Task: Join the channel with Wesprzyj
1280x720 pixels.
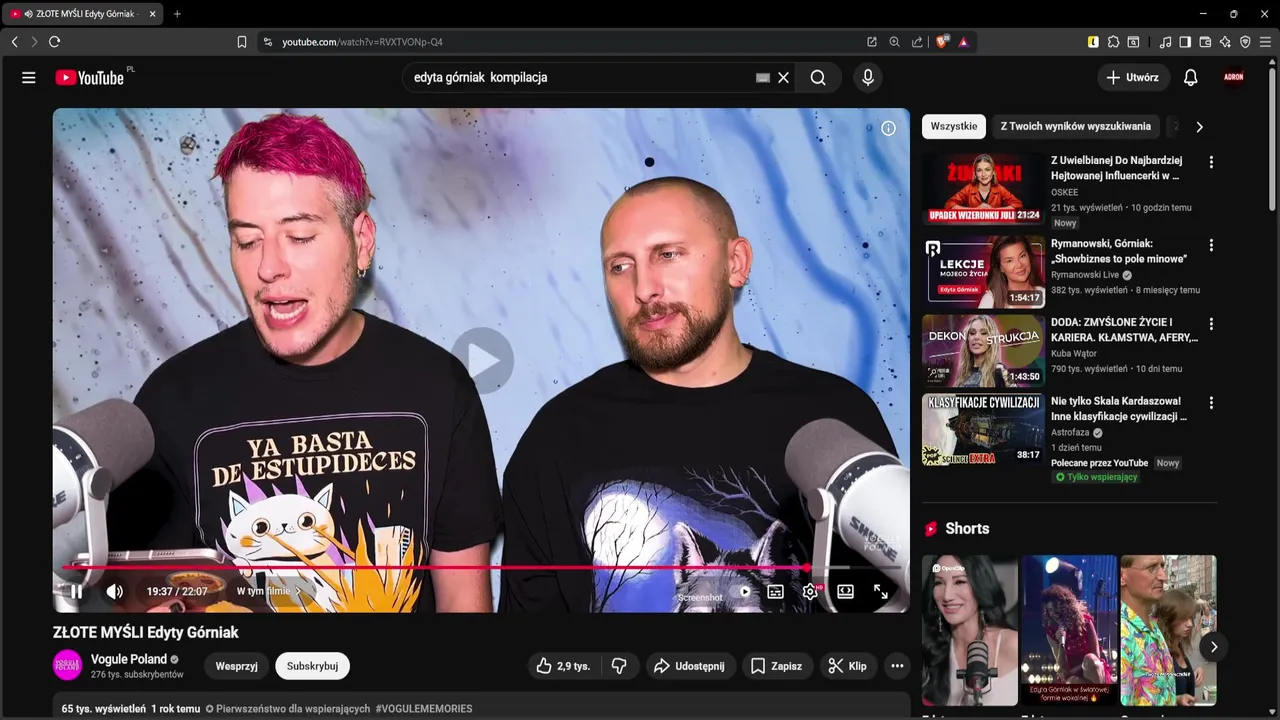Action: [x=237, y=666]
